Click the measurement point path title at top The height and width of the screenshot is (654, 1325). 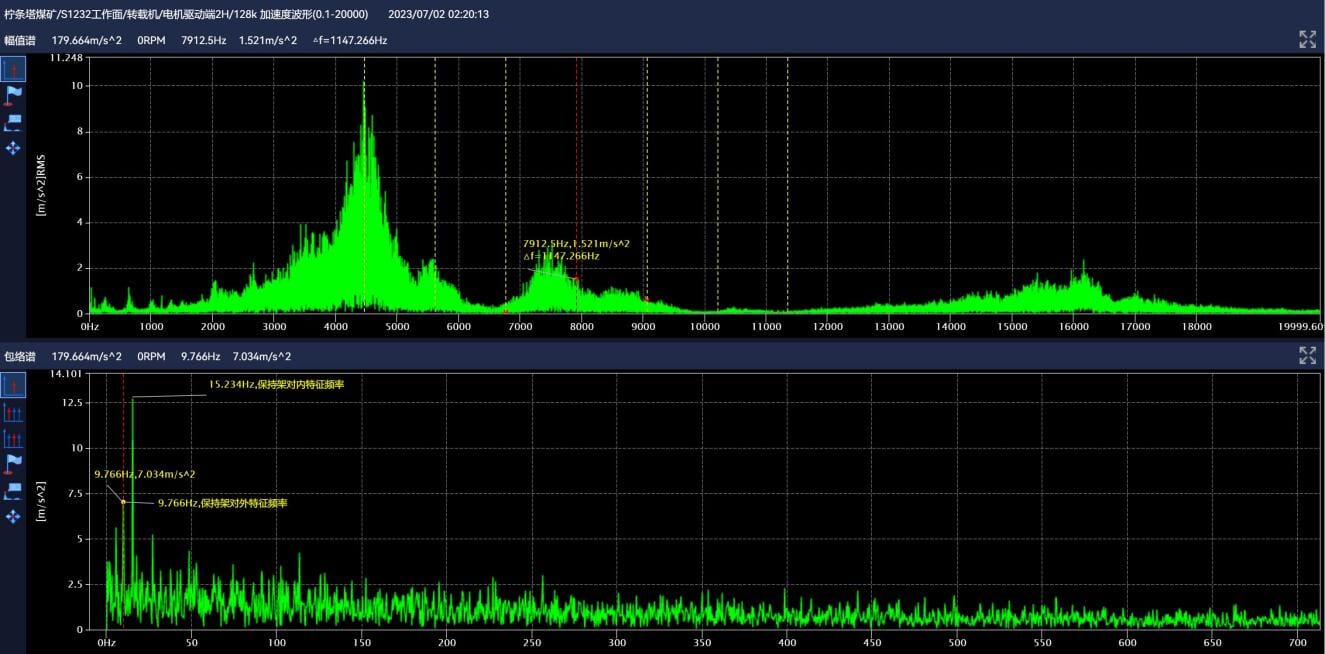click(x=186, y=14)
